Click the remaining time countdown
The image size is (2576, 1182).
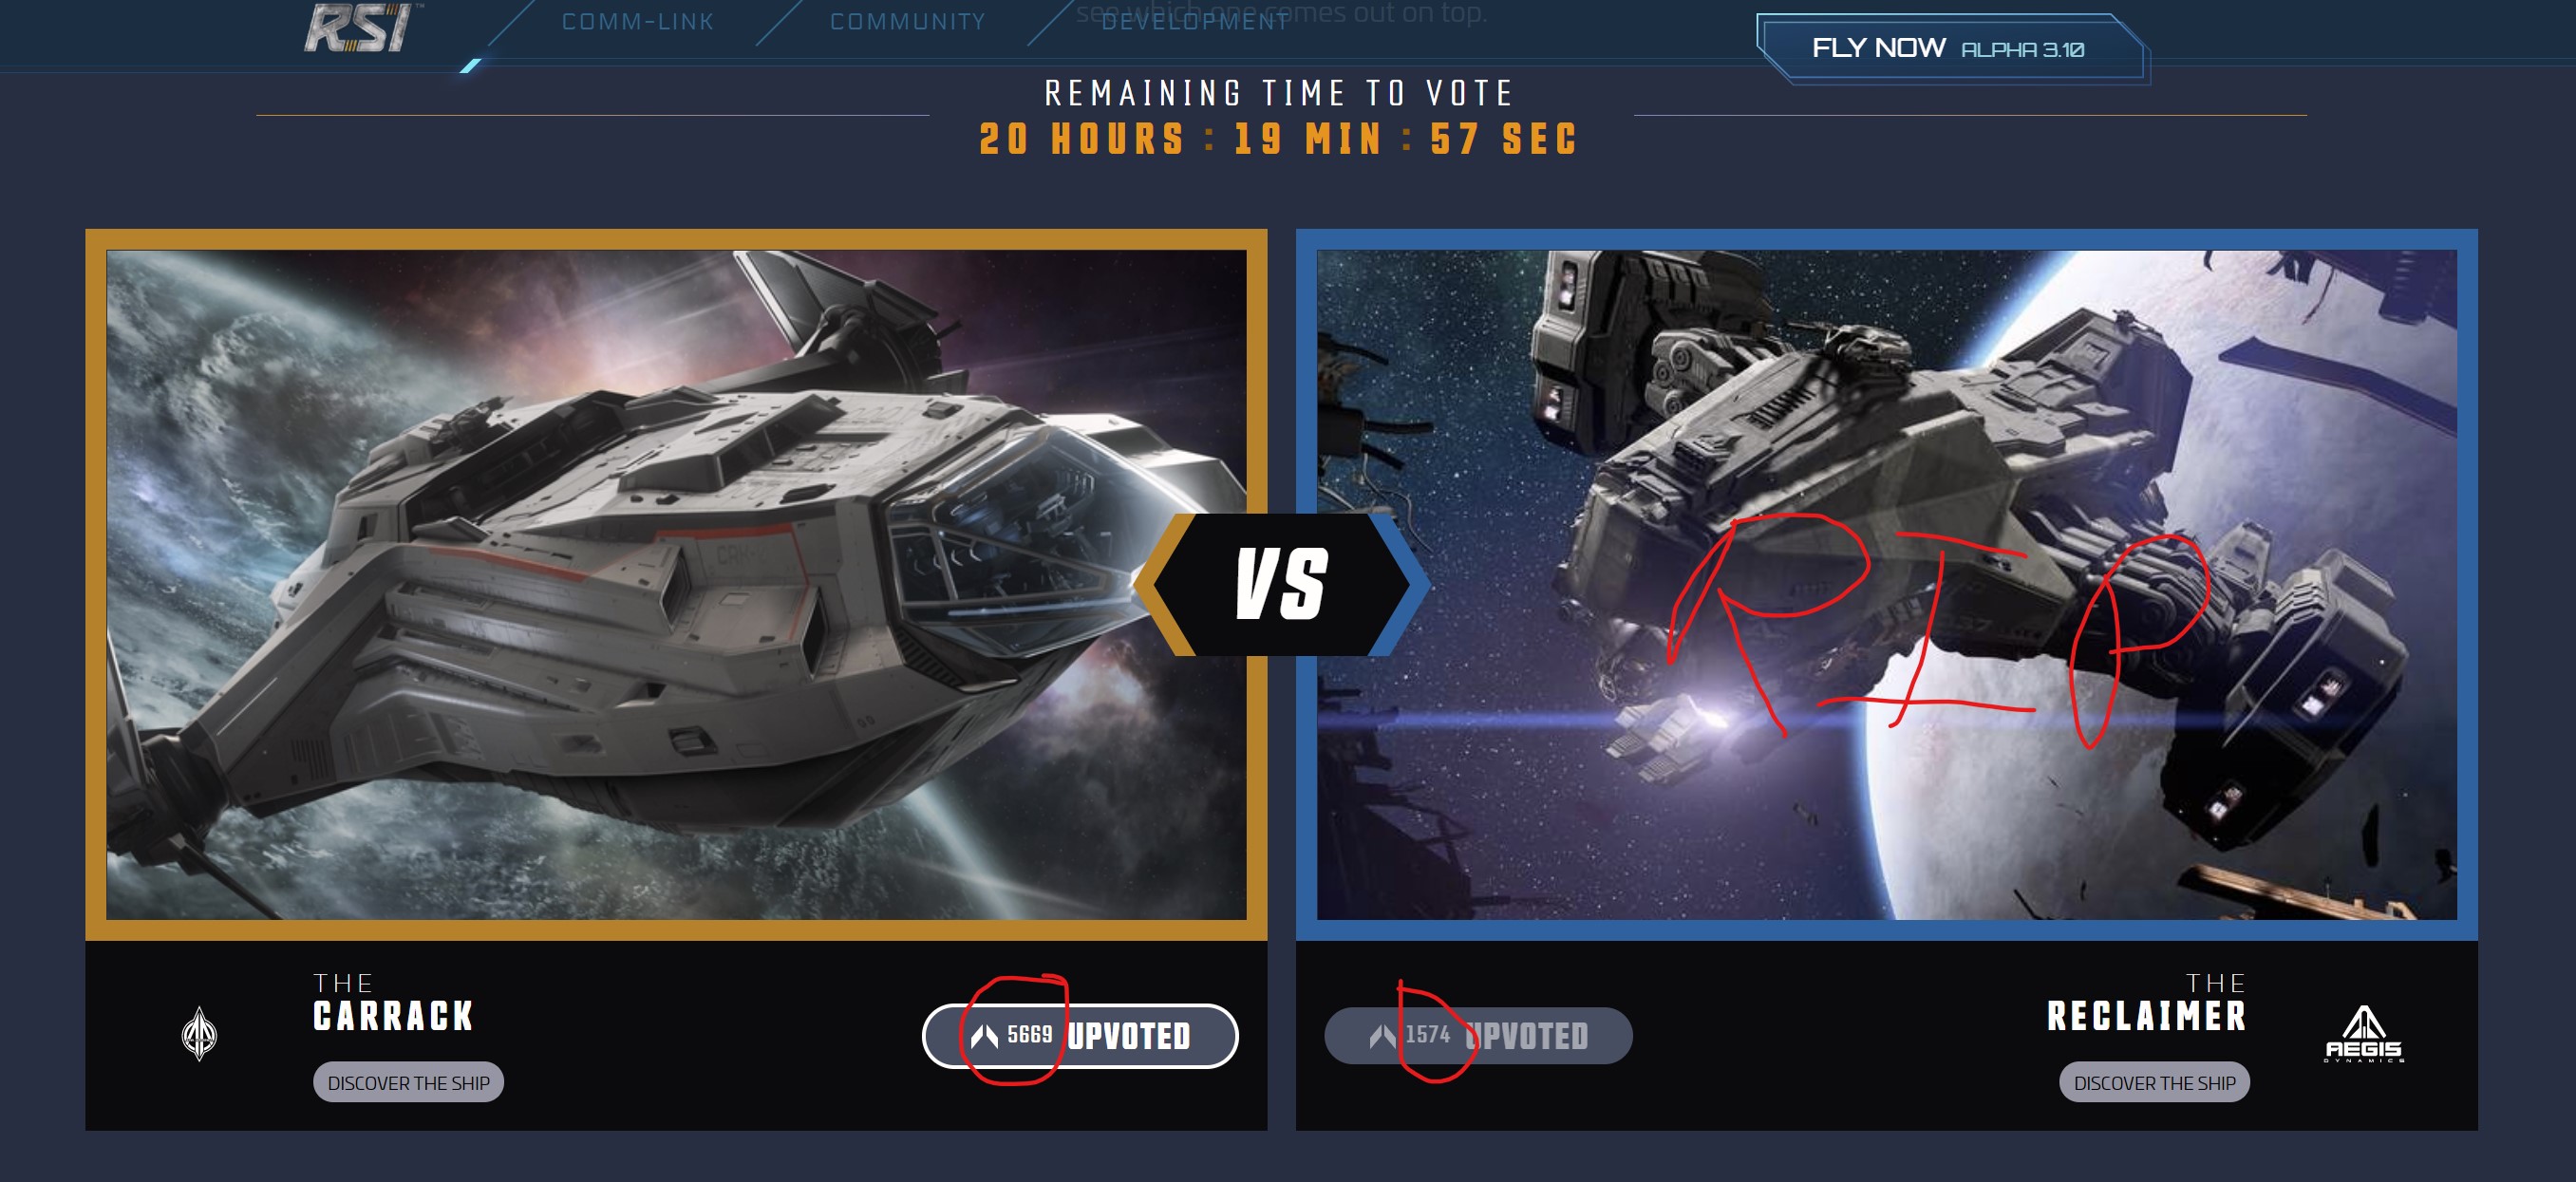[1279, 139]
